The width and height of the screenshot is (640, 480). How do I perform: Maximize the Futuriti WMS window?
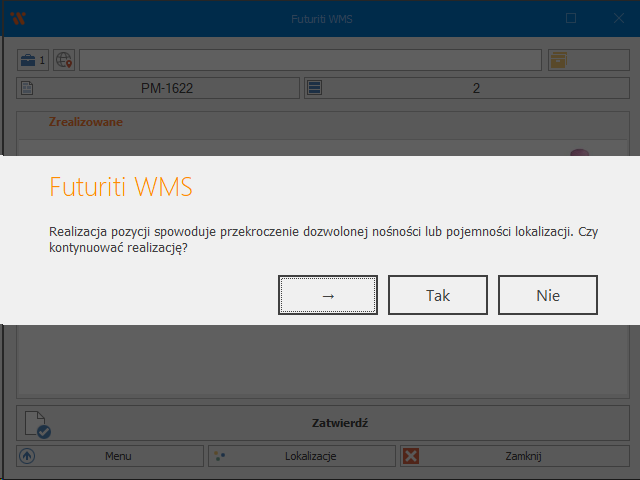pos(570,18)
